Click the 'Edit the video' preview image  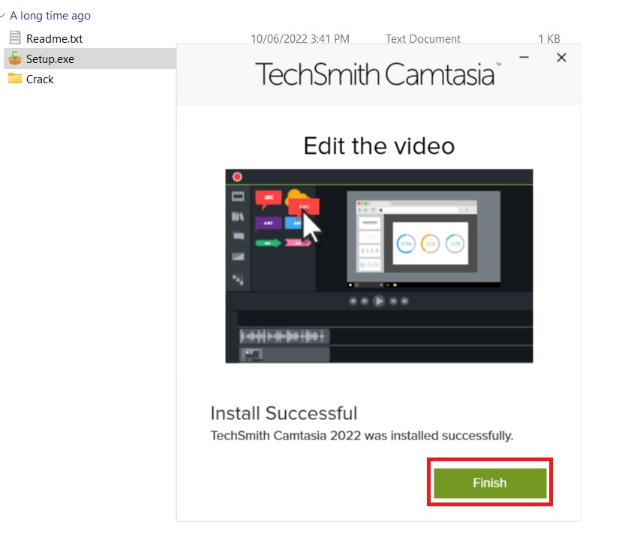(x=379, y=266)
